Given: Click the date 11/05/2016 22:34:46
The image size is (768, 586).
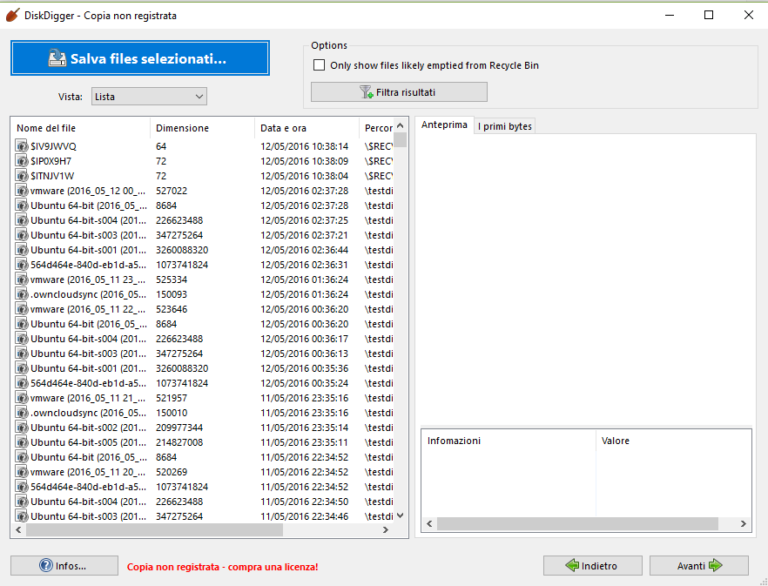Looking at the screenshot, I should 304,516.
